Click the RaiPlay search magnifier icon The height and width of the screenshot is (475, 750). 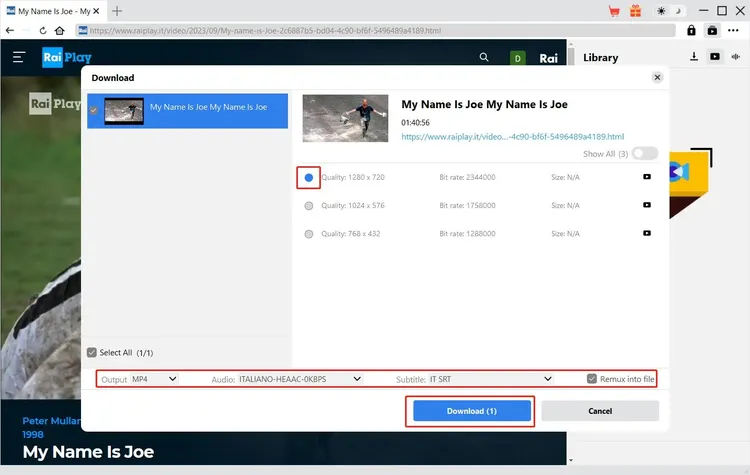(484, 58)
